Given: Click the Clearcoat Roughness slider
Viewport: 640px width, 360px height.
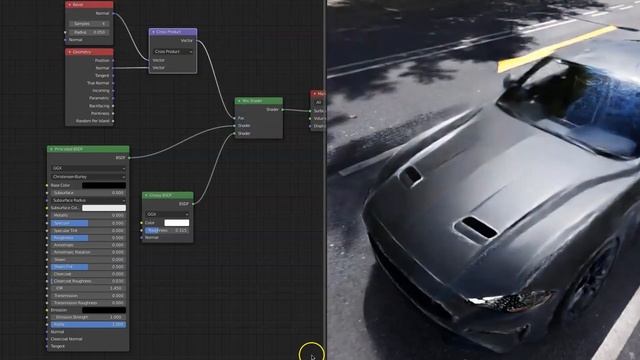Looking at the screenshot, I should point(88,281).
